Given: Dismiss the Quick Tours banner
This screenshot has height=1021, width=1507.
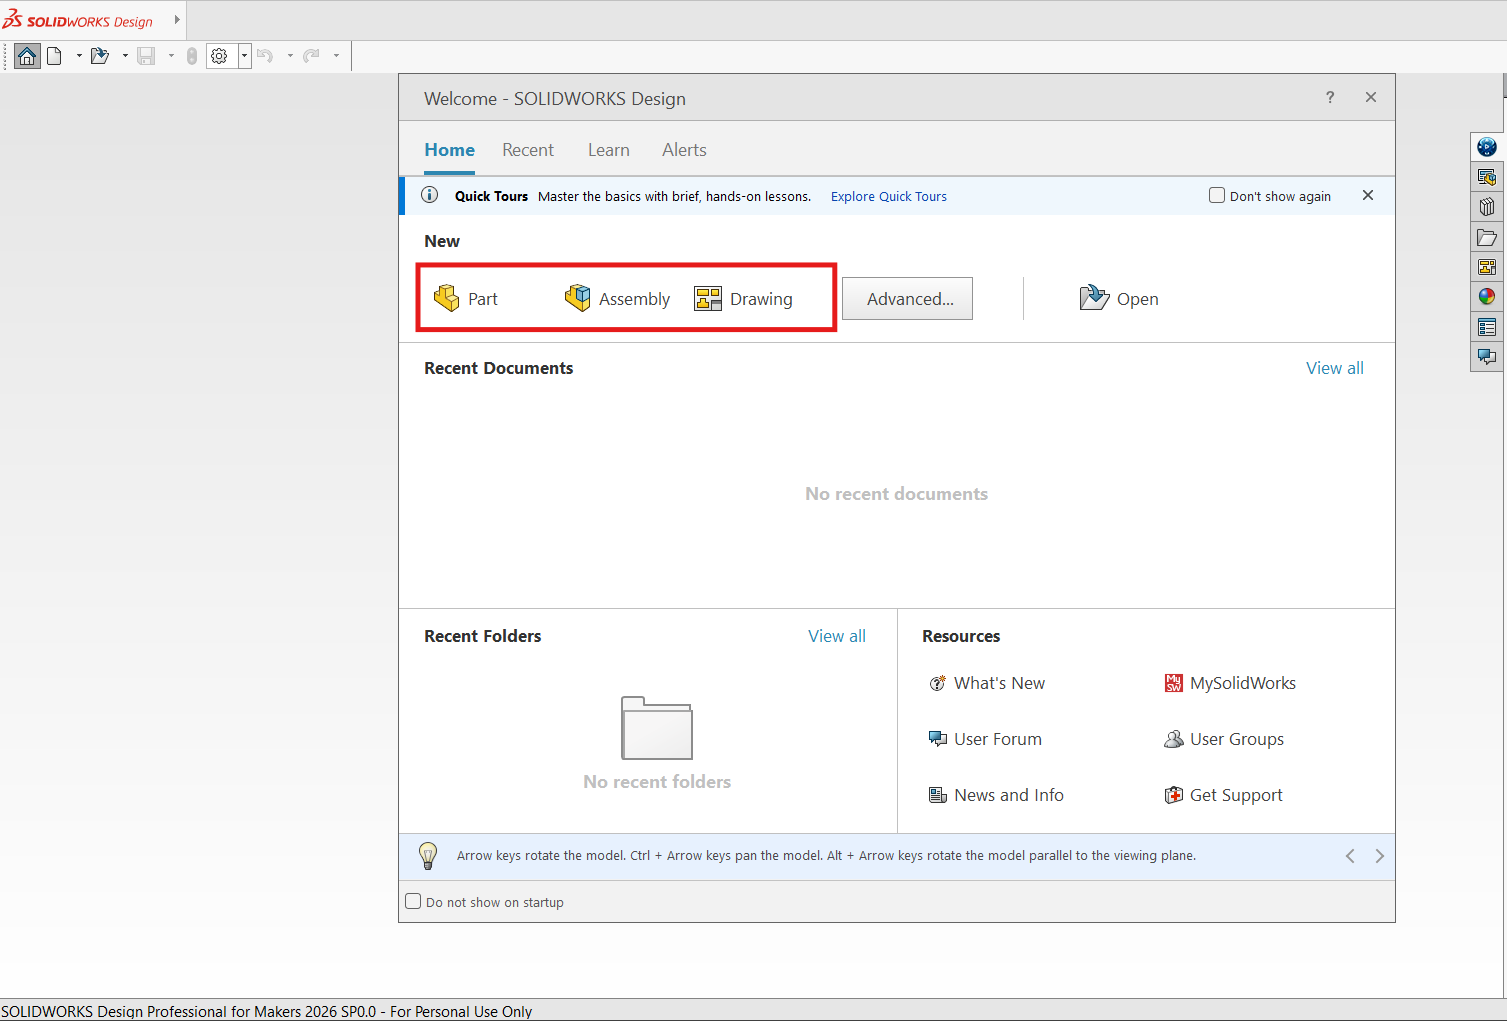Looking at the screenshot, I should (1368, 195).
